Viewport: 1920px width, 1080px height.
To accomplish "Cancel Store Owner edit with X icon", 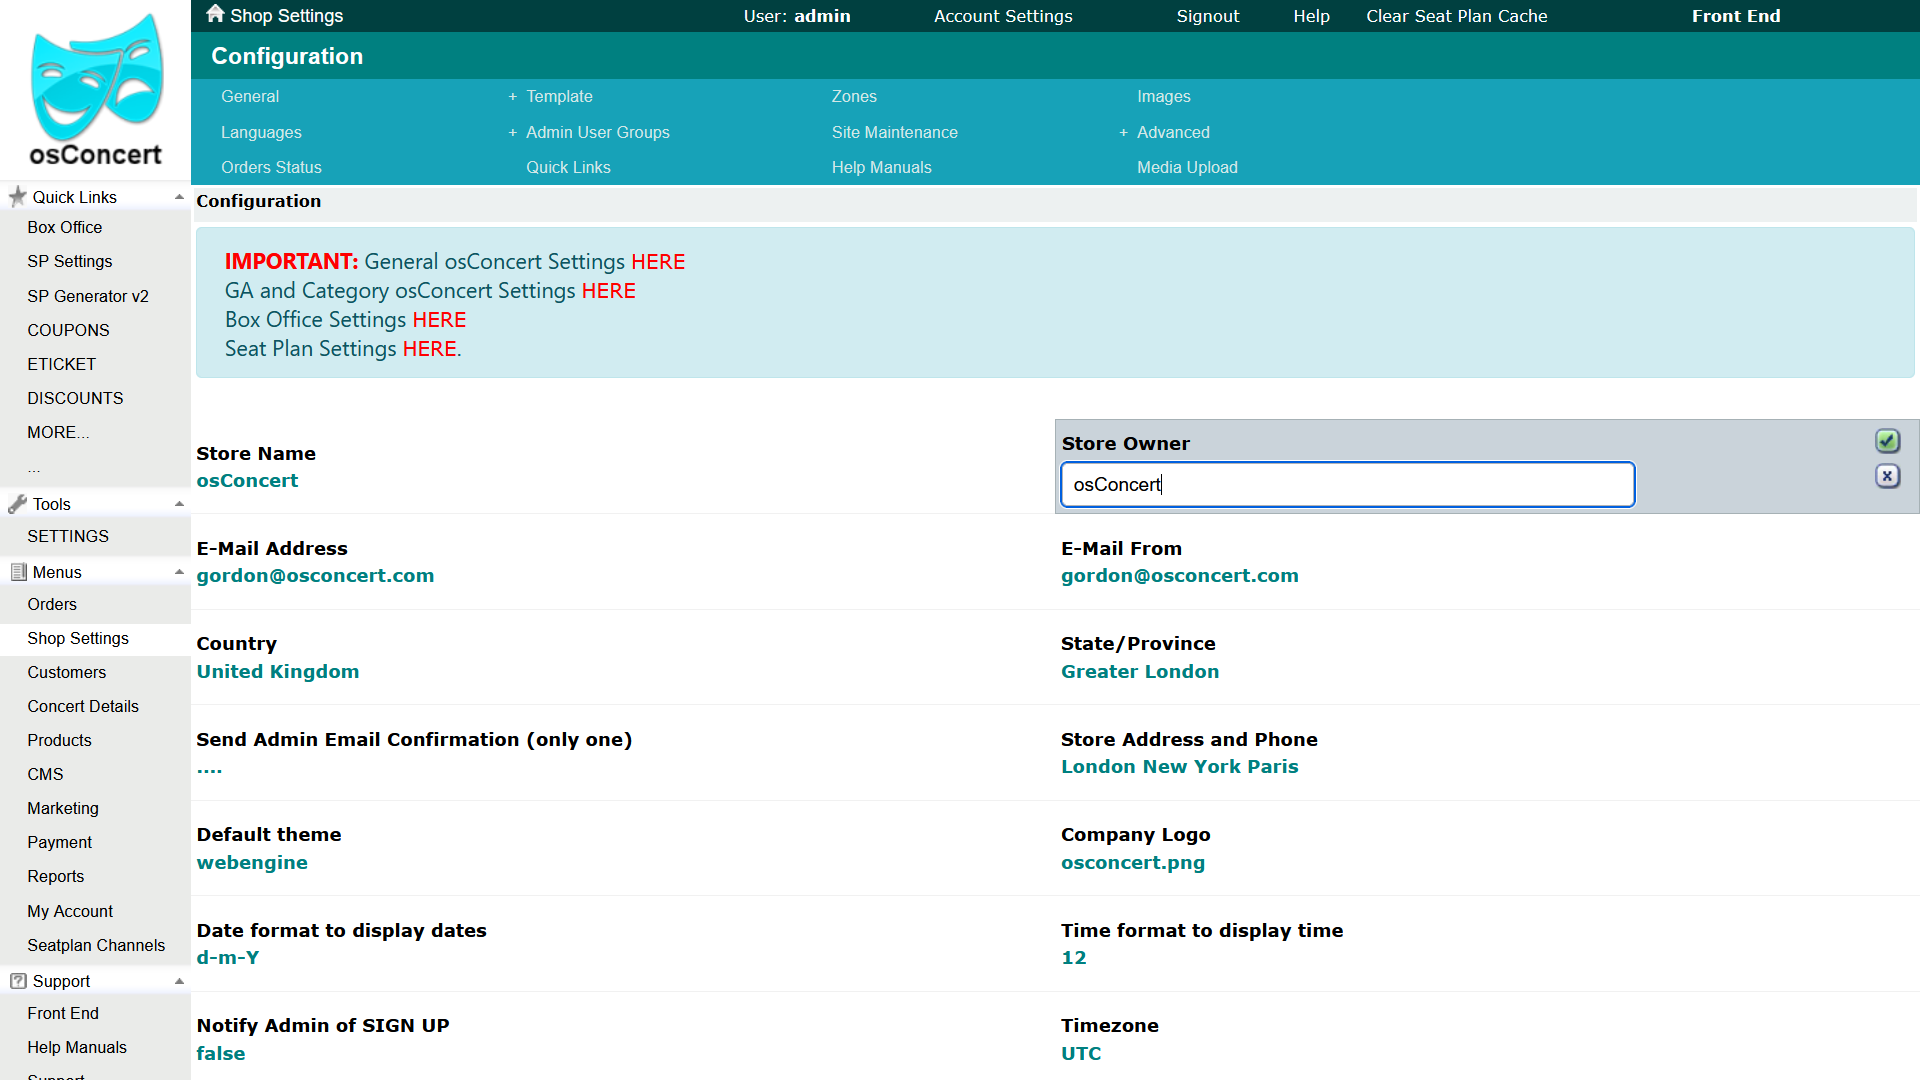I will 1887,476.
